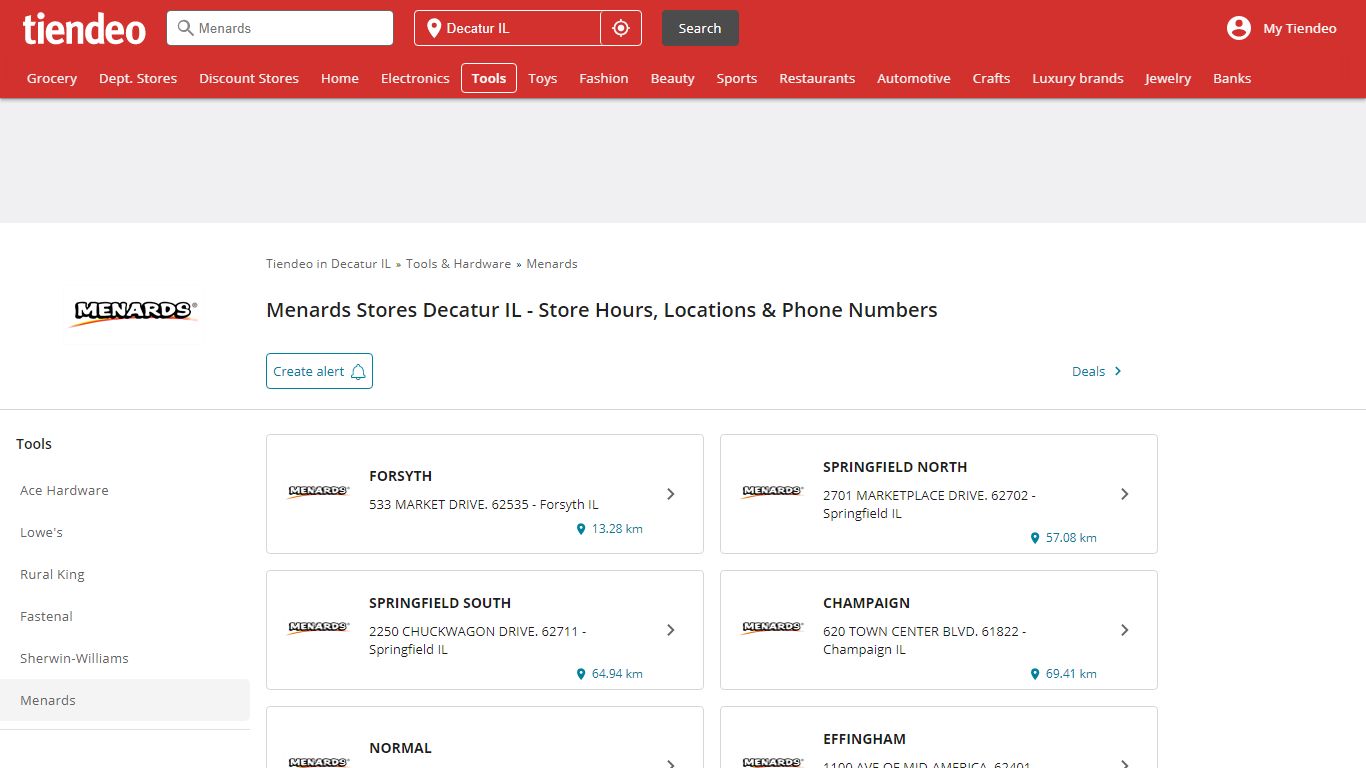Viewport: 1366px width, 768px height.
Task: Click the Search button
Action: coord(700,28)
